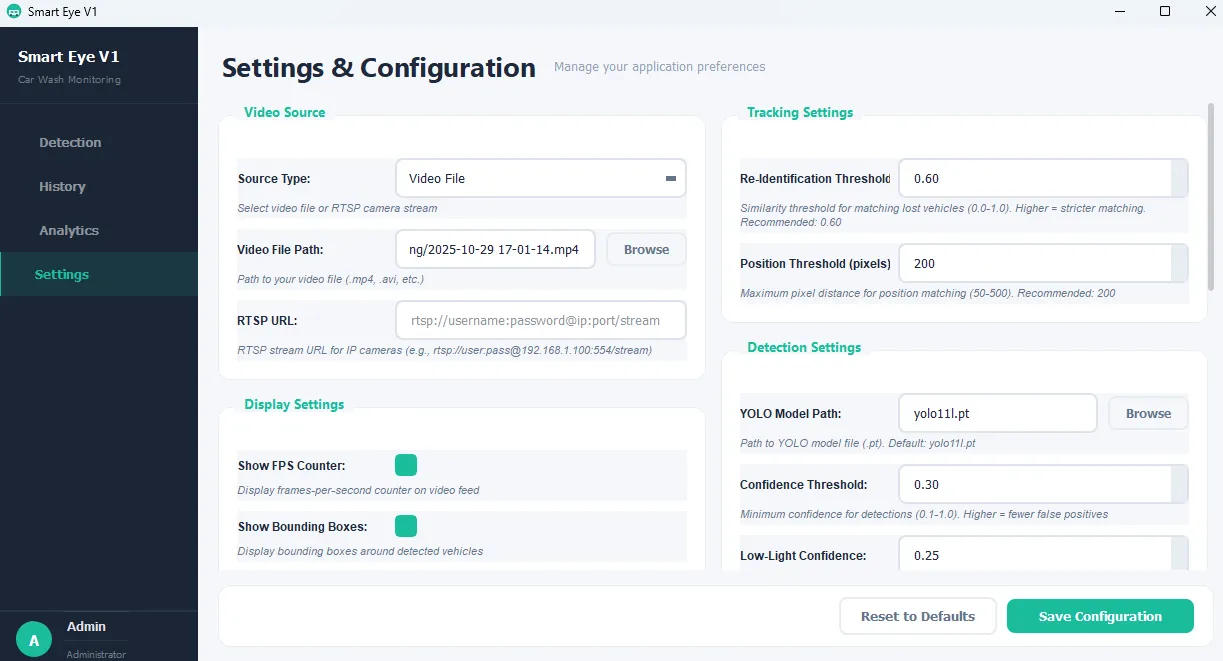
Task: Click the YOLO Model Path field
Action: click(998, 413)
